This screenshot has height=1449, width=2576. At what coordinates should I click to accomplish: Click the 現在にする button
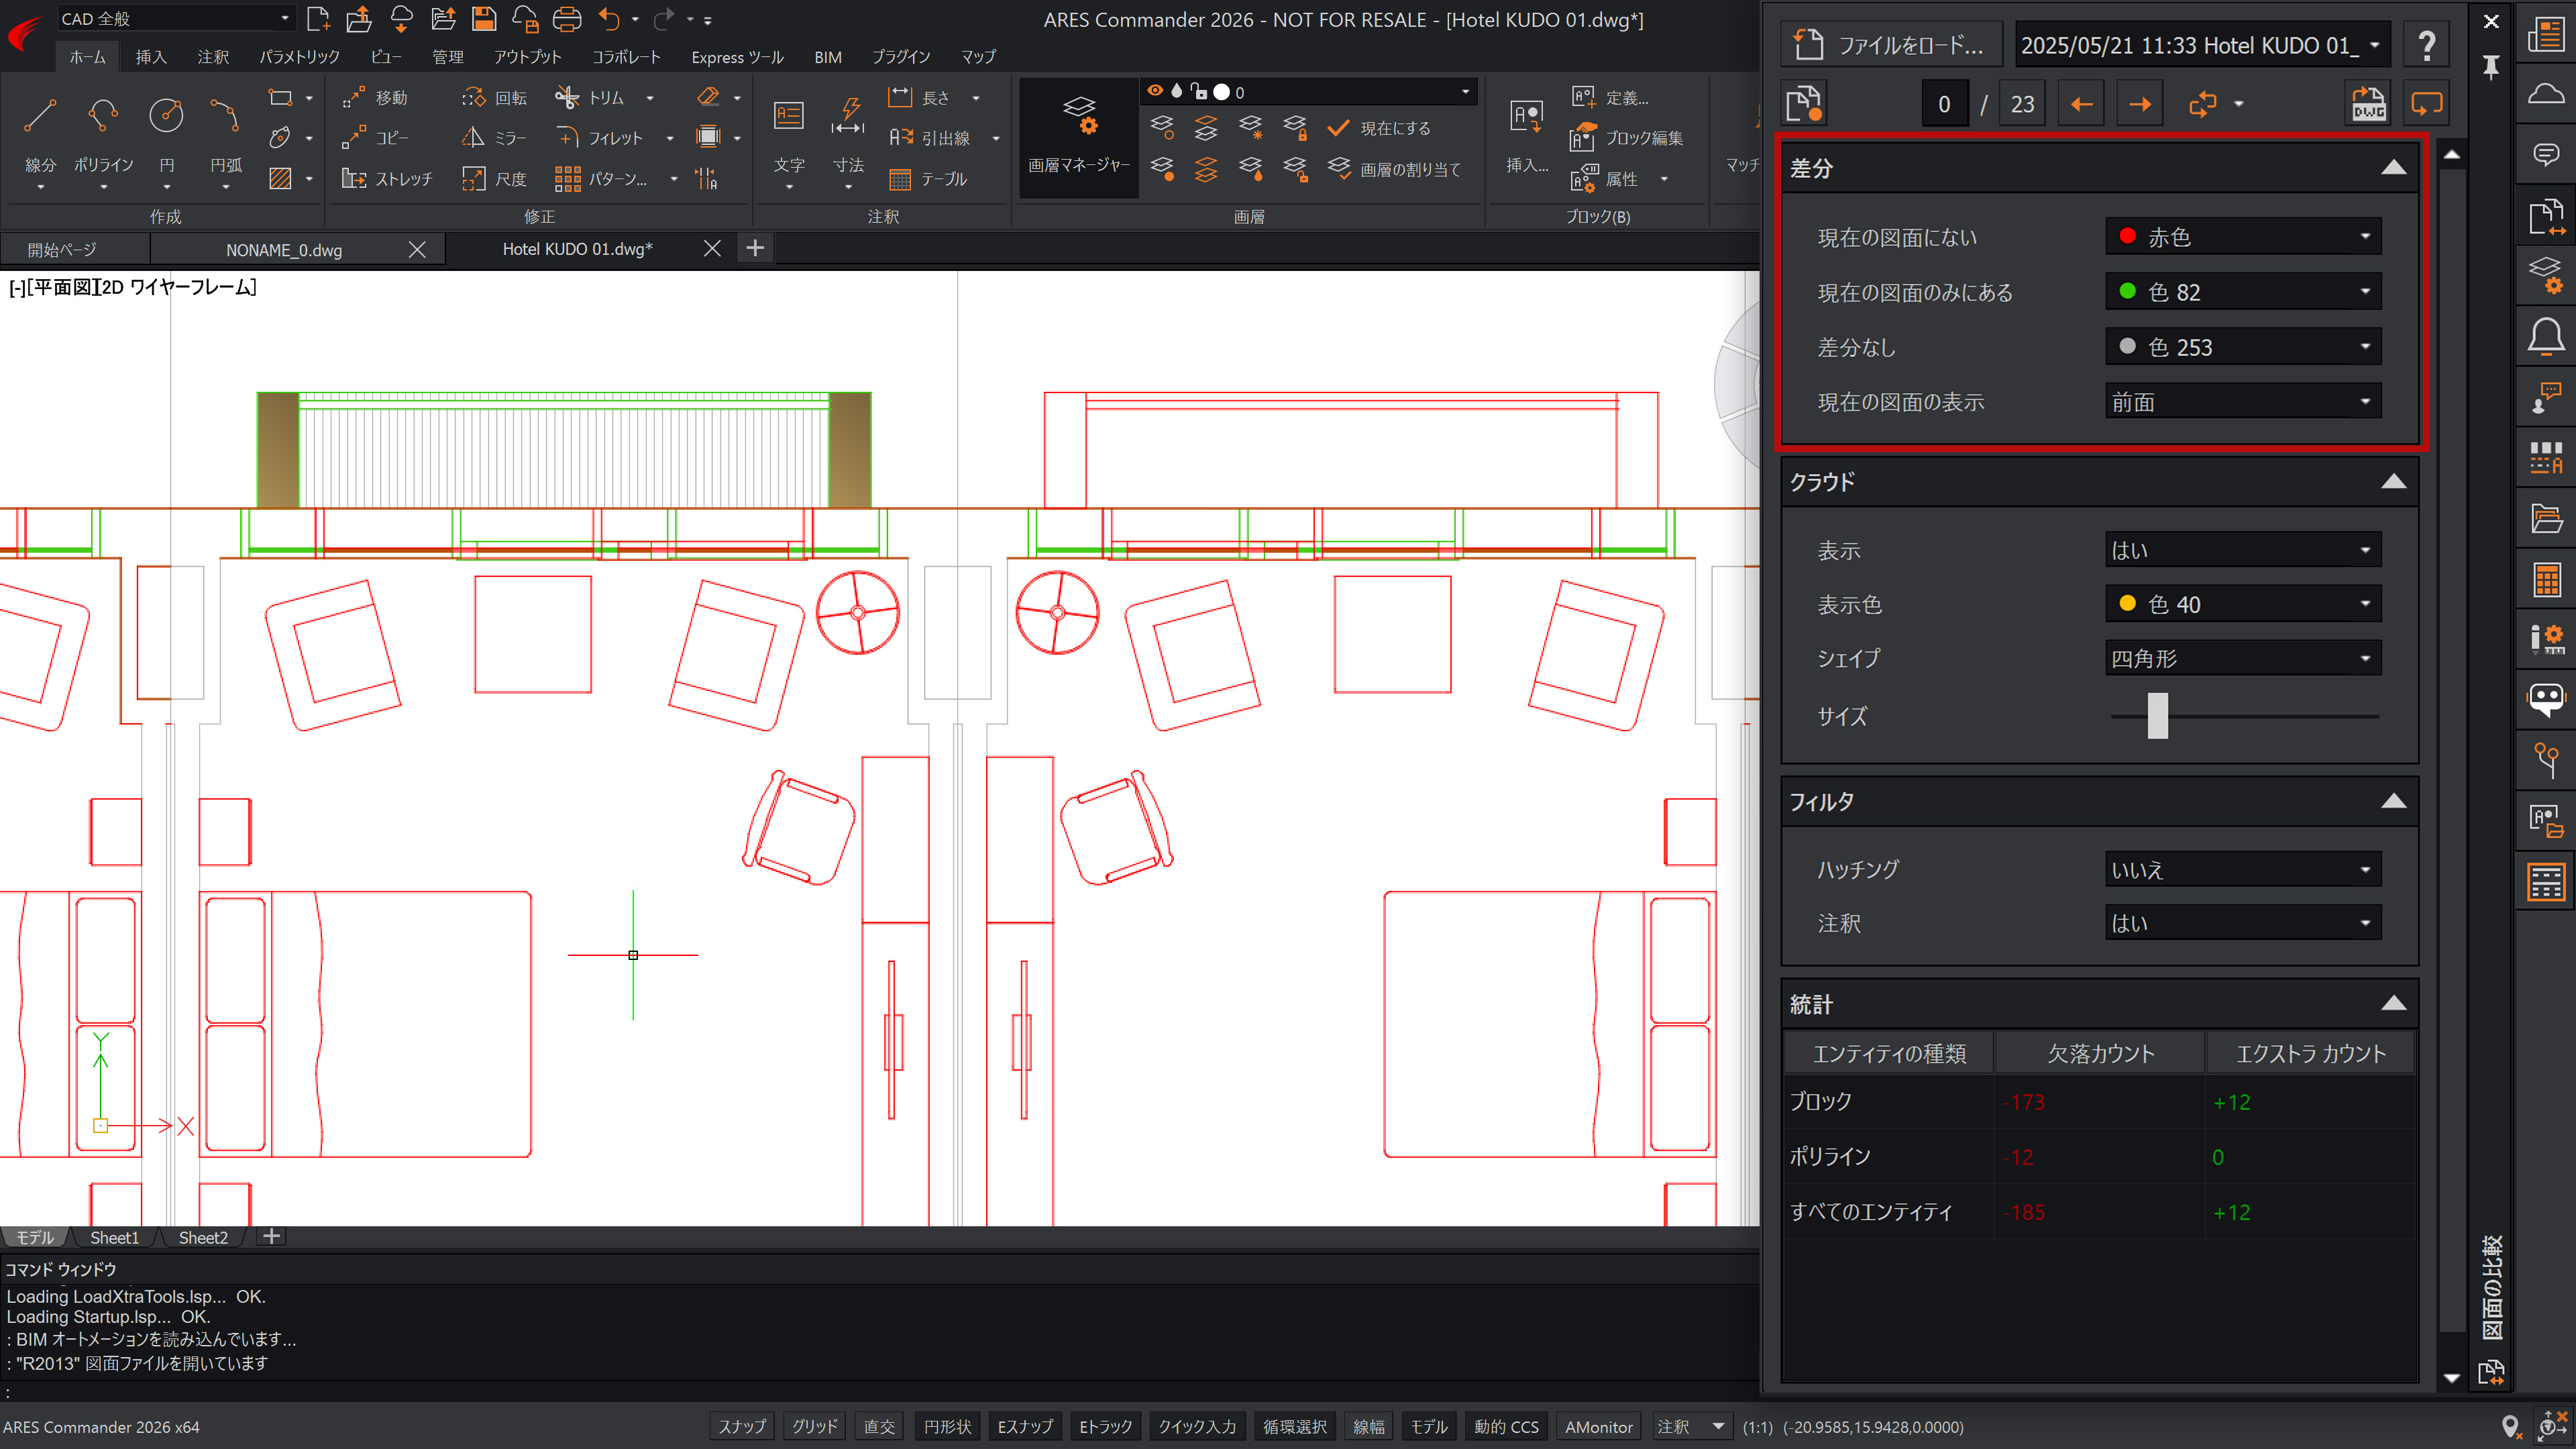coord(1381,128)
